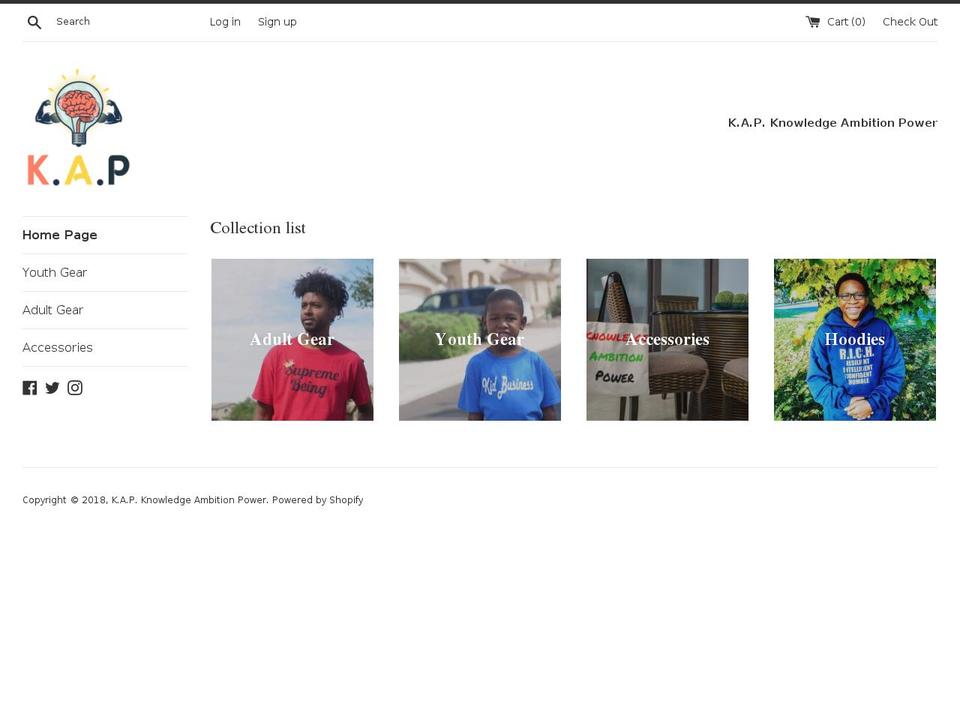The image size is (960, 720).
Task: Open the Twitter social link icon
Action: (x=52, y=388)
